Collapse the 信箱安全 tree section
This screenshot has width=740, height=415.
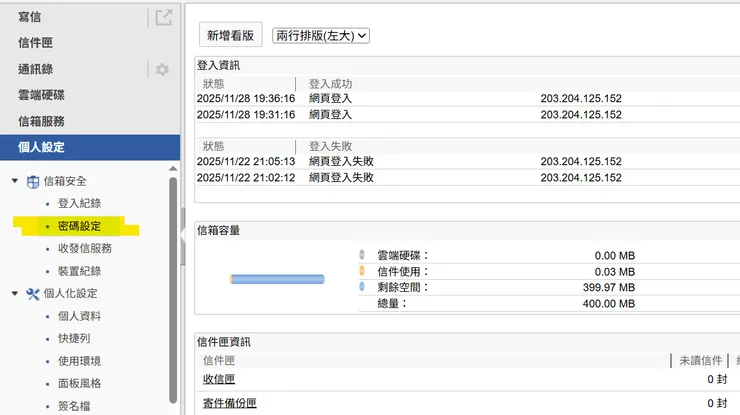15,181
